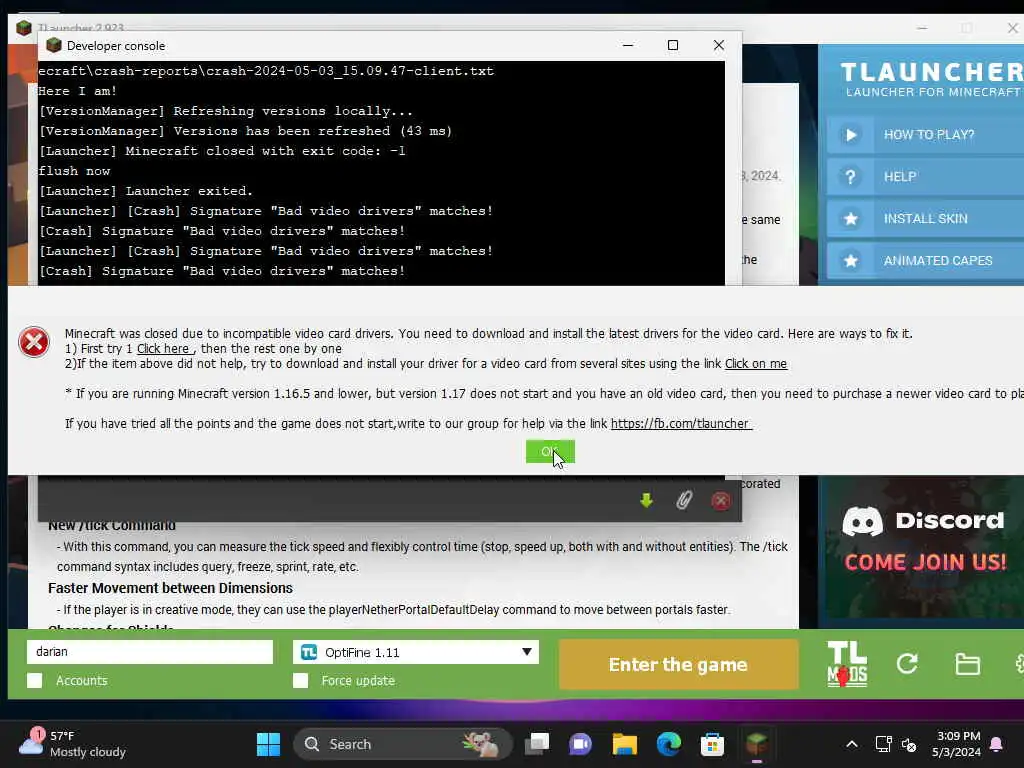Maximize the Developer console window
The width and height of the screenshot is (1024, 768).
(x=673, y=45)
